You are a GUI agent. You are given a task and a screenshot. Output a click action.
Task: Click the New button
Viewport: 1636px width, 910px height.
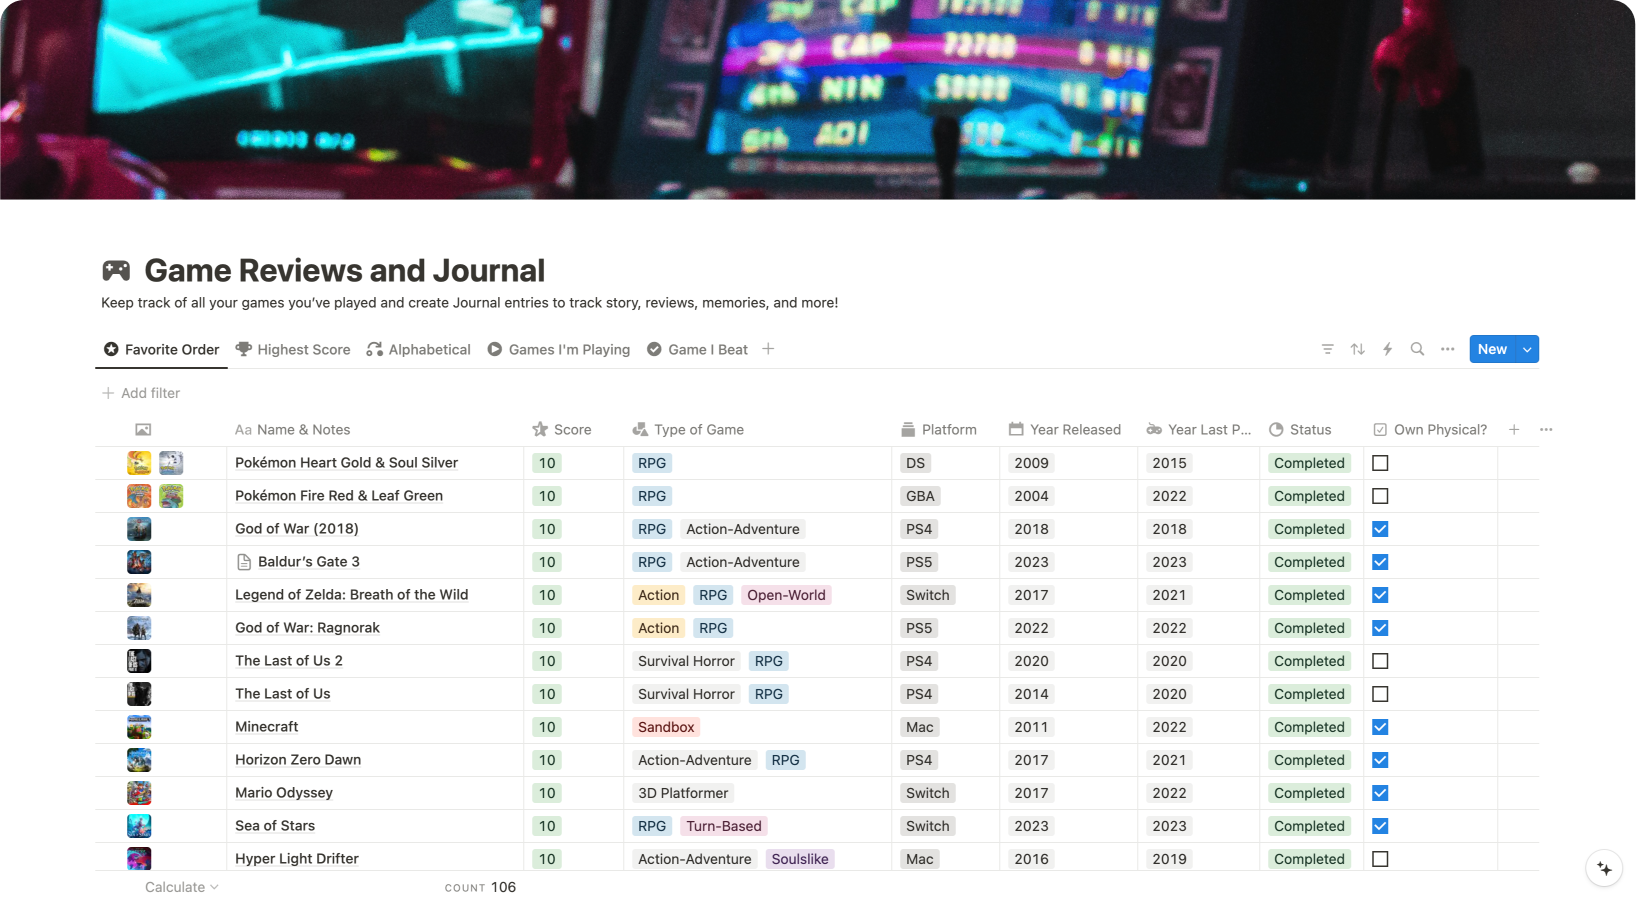click(x=1492, y=349)
